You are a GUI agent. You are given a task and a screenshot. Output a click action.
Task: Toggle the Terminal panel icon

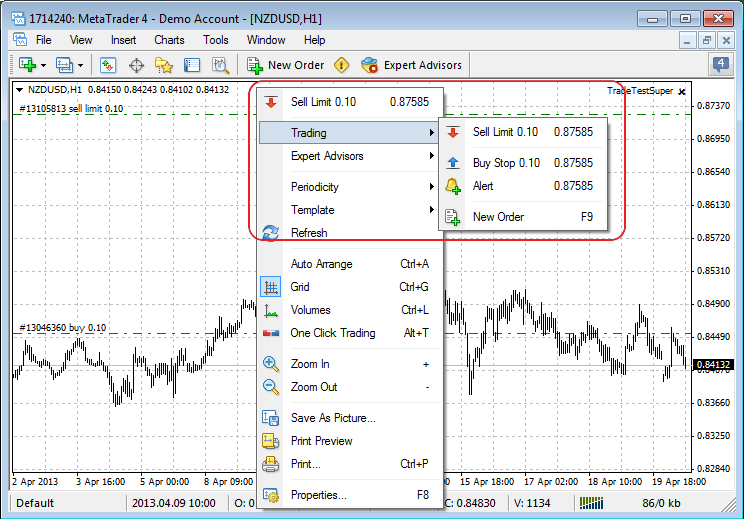(x=192, y=65)
